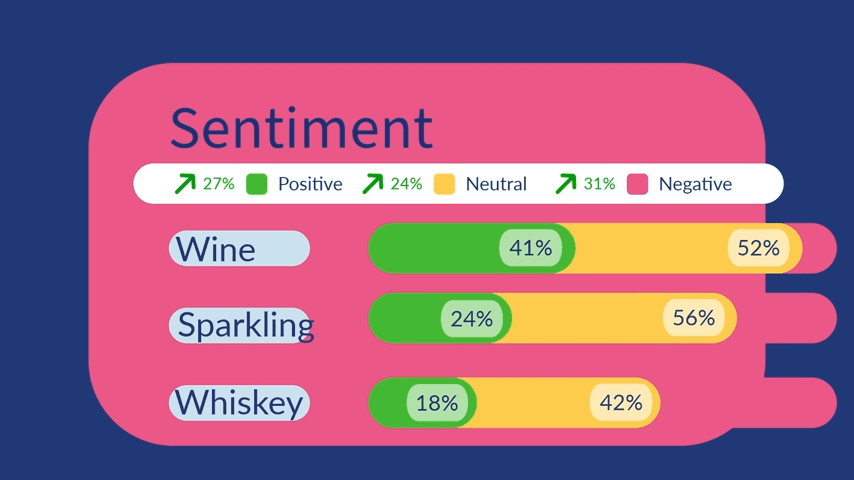854x480 pixels.
Task: Click the Neutral legend label
Action: point(496,184)
